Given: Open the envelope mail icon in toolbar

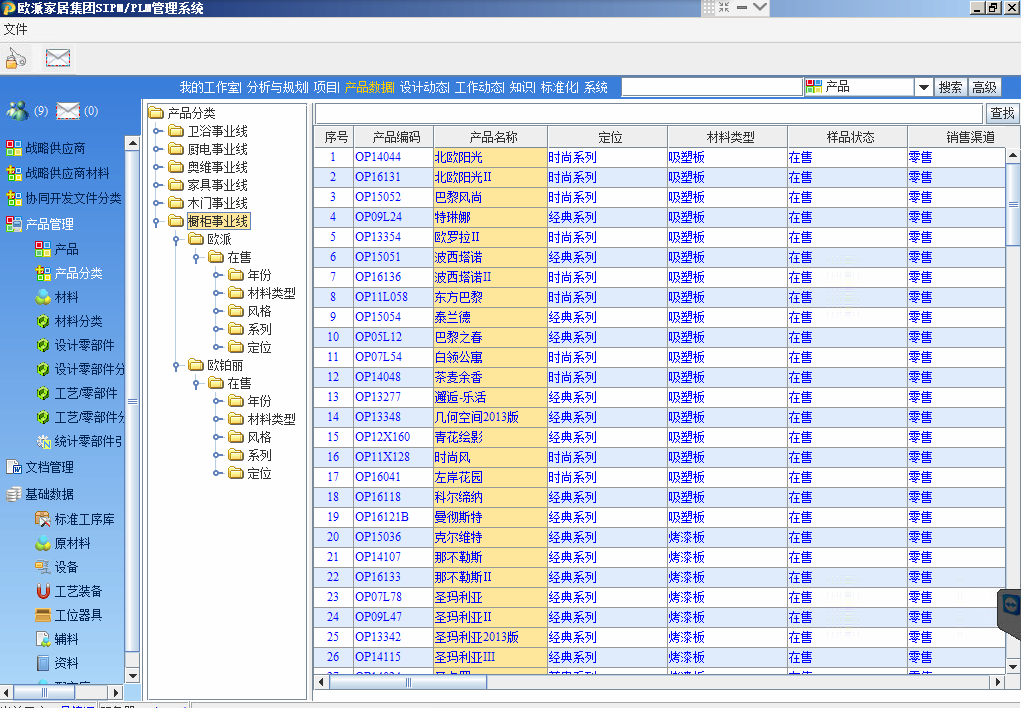Looking at the screenshot, I should (x=58, y=58).
